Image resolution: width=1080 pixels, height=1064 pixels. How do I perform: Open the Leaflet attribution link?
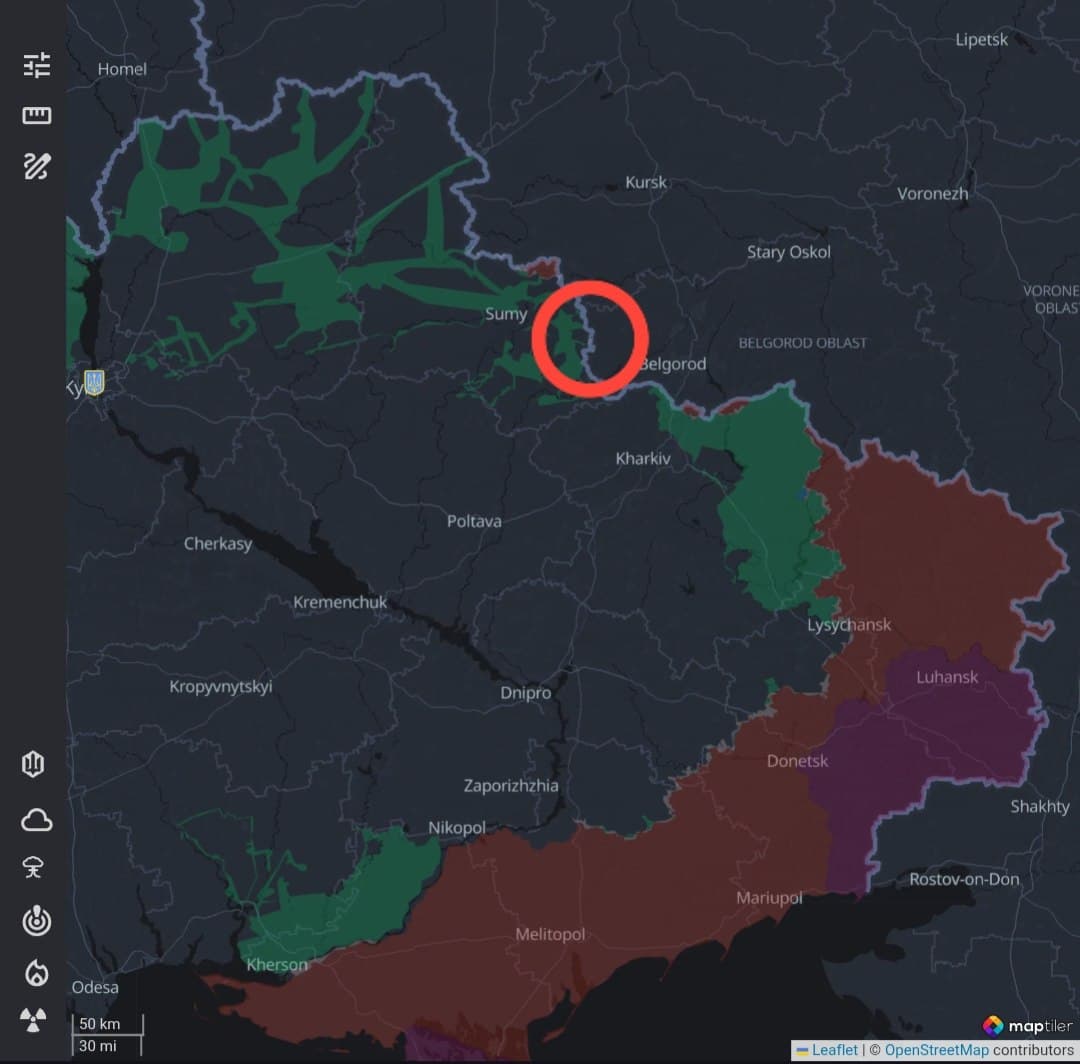(834, 1050)
